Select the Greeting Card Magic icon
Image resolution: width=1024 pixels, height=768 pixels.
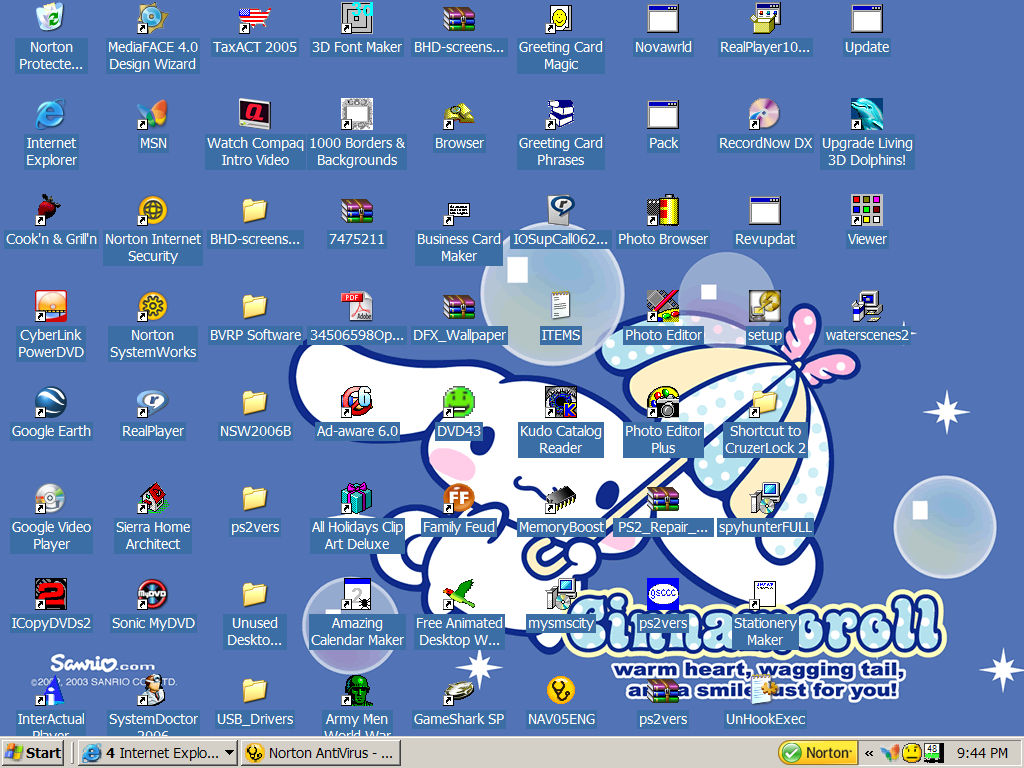[x=560, y=18]
